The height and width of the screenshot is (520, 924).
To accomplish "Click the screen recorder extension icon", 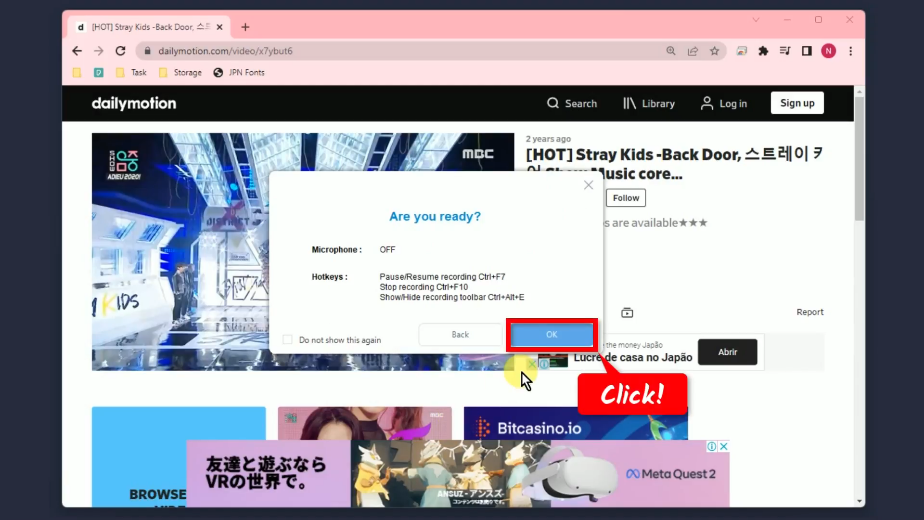I will tap(742, 51).
